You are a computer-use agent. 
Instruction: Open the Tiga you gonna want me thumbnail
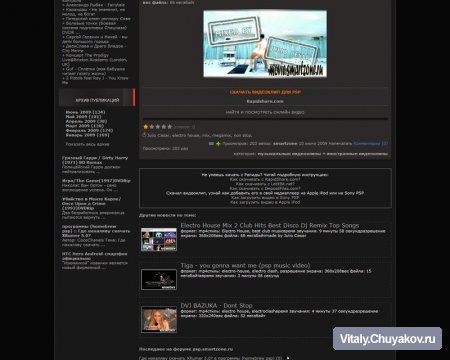(x=159, y=279)
